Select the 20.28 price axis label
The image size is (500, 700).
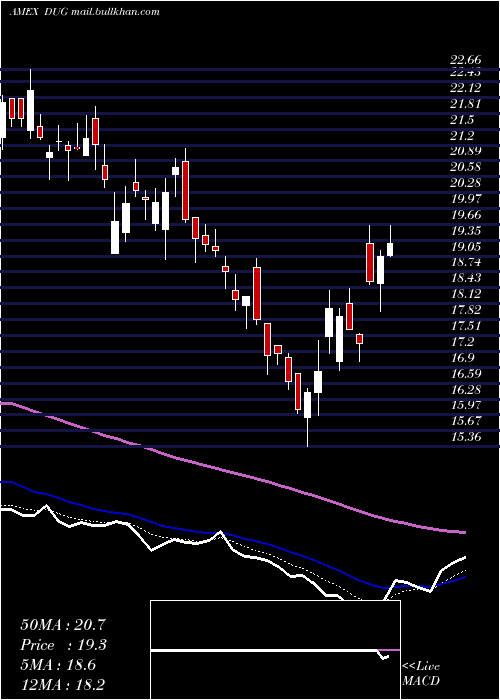coord(465,183)
